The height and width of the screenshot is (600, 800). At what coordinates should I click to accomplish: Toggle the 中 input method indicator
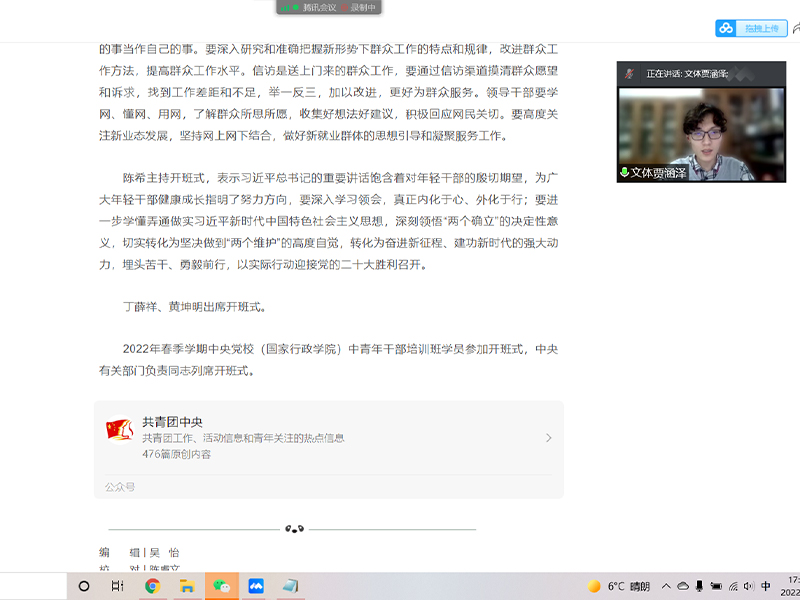point(766,586)
